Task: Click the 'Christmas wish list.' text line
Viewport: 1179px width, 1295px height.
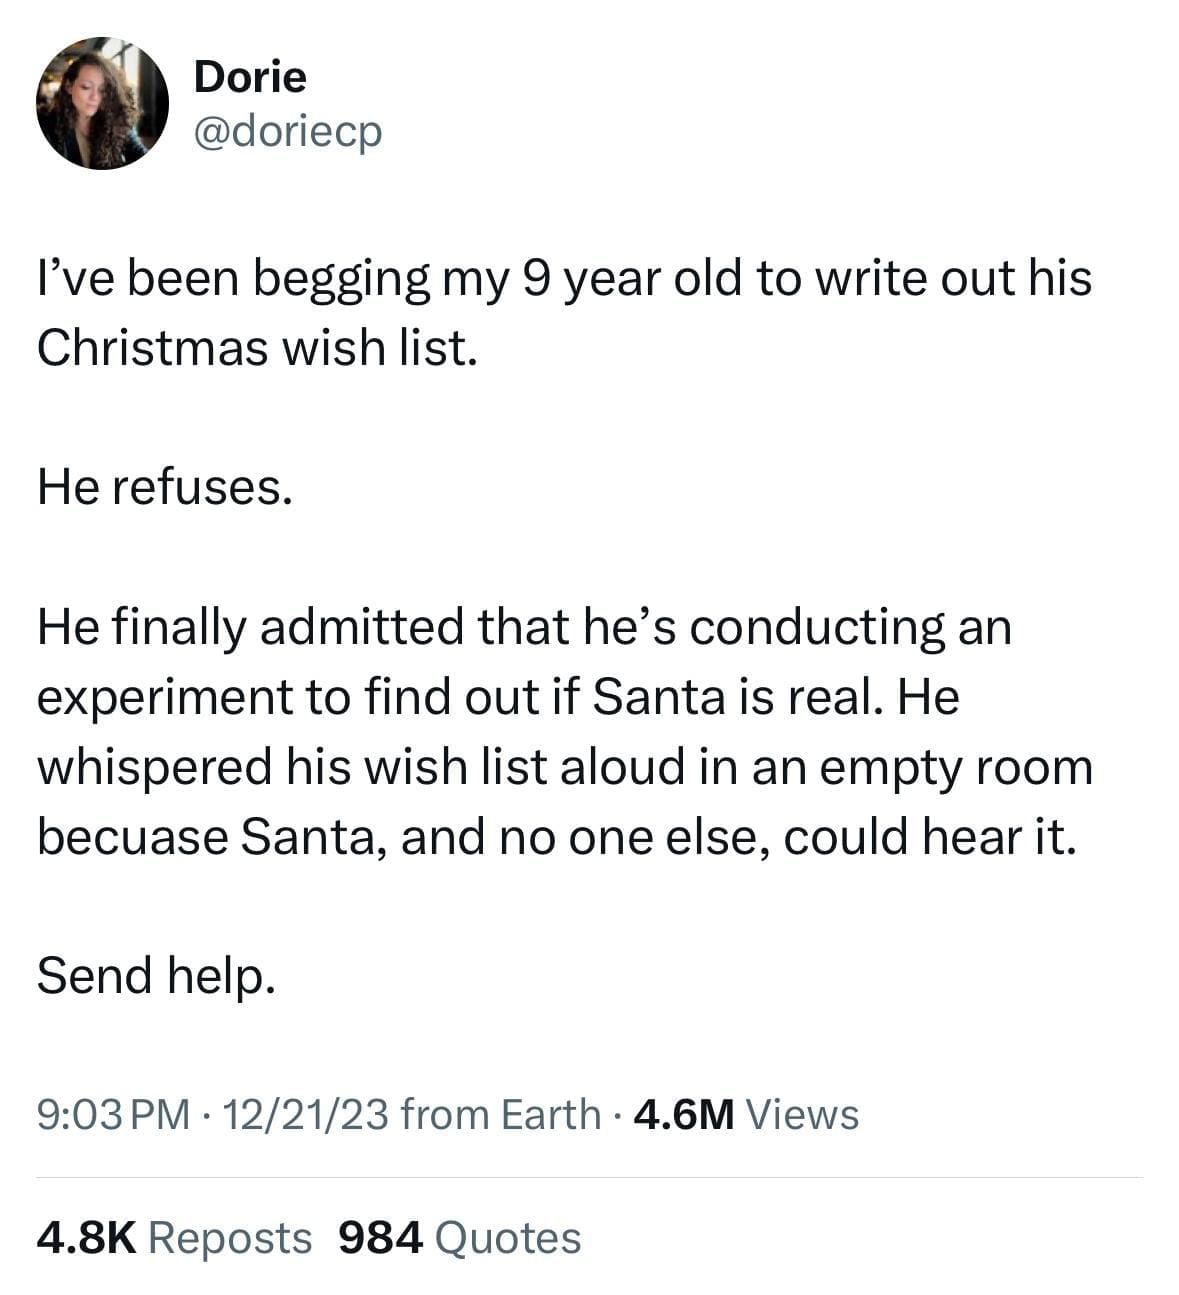Action: pyautogui.click(x=254, y=347)
